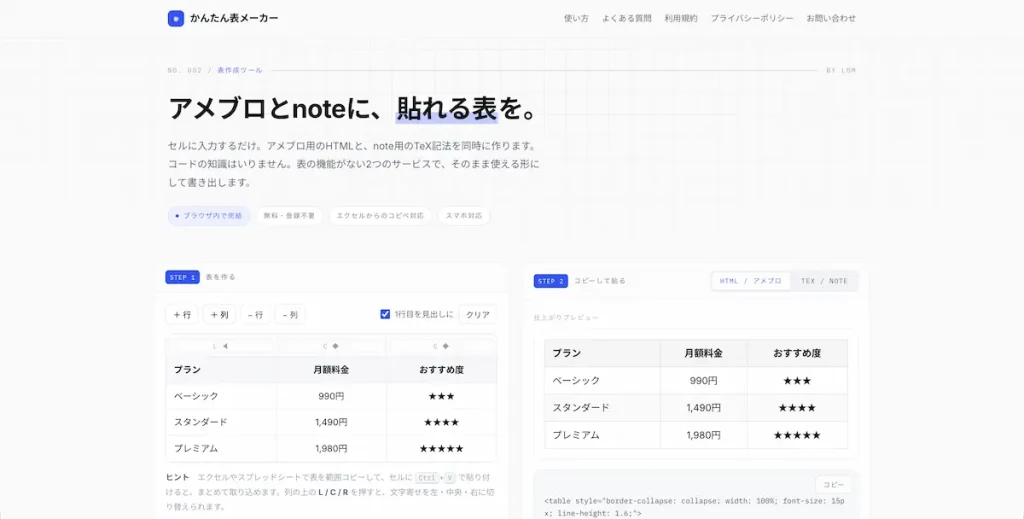Viewport: 1024px width, 519px height.
Task: Edit the 990円 cell in editor
Action: 331,396
